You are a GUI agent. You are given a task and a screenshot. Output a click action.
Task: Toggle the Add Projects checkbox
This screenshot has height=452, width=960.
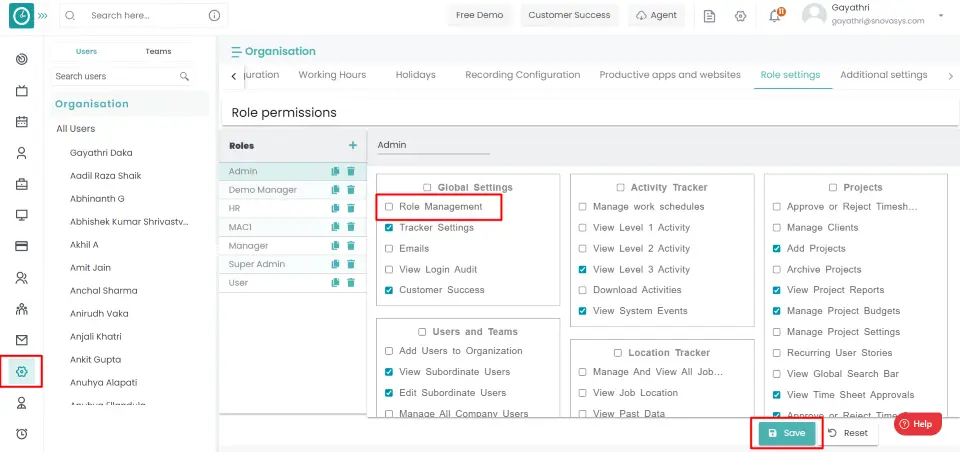click(x=776, y=249)
